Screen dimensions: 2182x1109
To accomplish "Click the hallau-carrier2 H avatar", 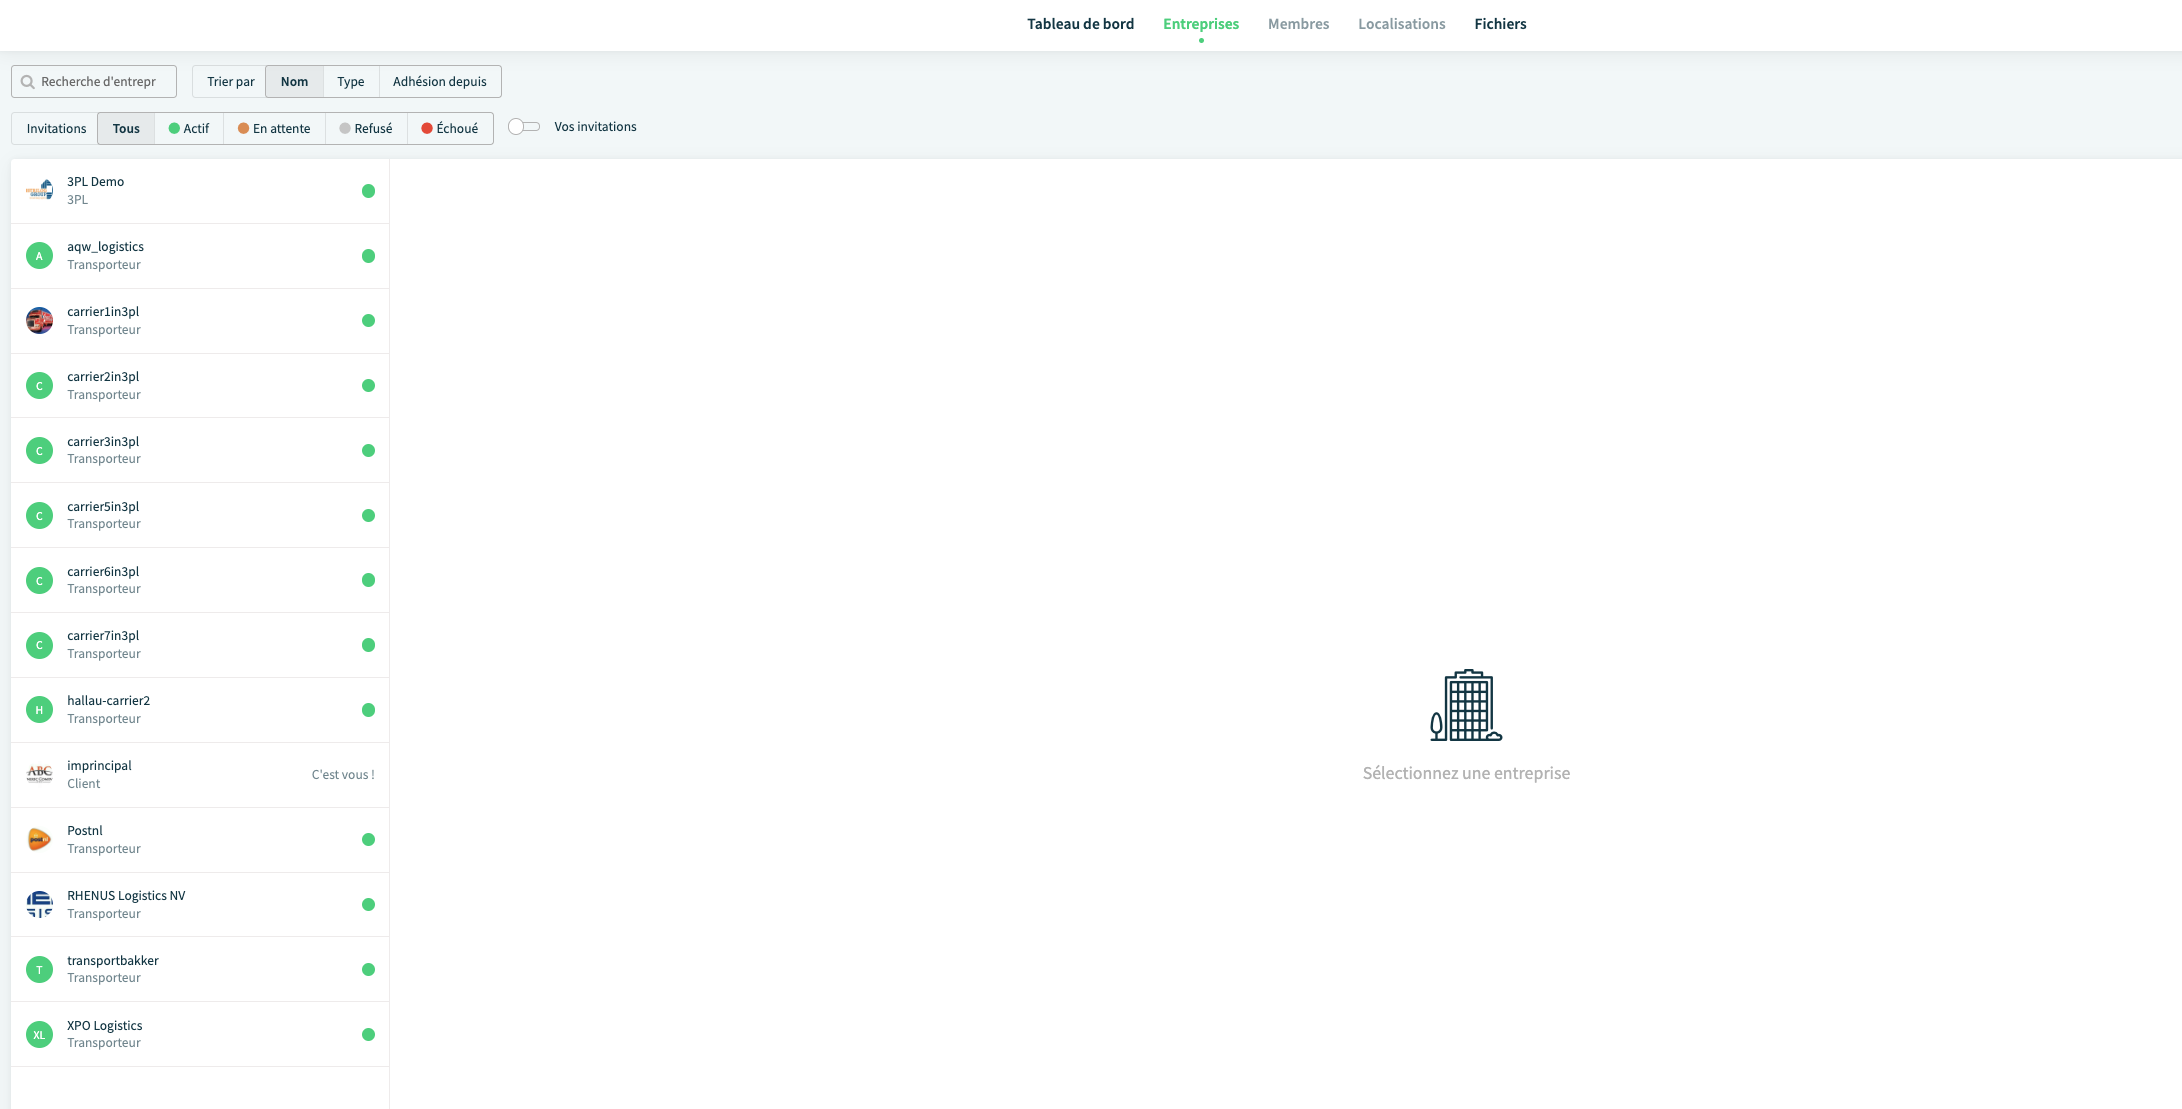I will coord(39,710).
